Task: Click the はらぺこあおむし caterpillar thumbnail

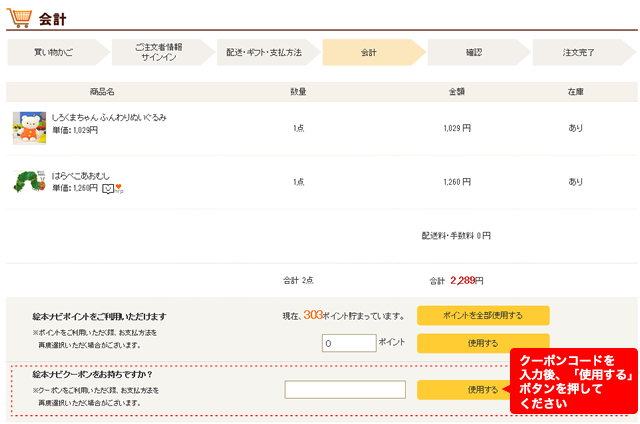Action: (x=29, y=182)
